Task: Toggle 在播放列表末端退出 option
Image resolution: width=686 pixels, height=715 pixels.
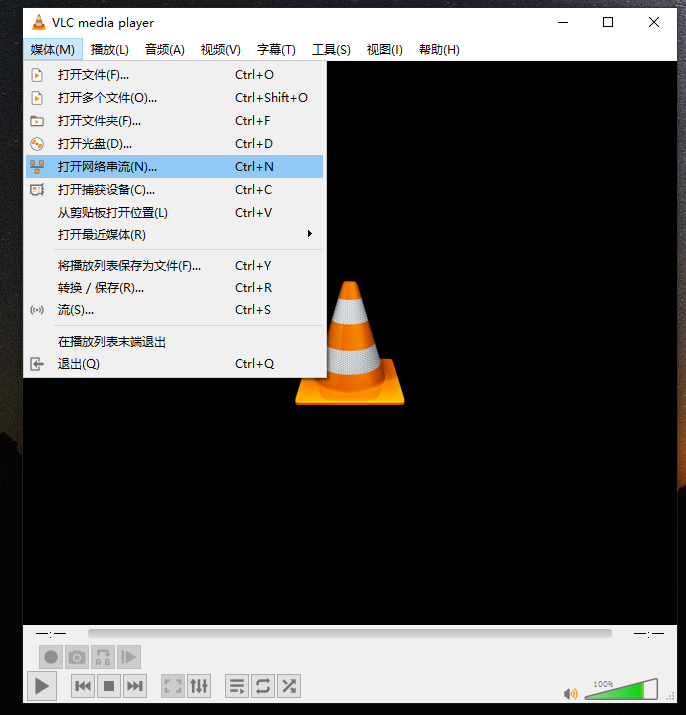Action: [x=175, y=342]
